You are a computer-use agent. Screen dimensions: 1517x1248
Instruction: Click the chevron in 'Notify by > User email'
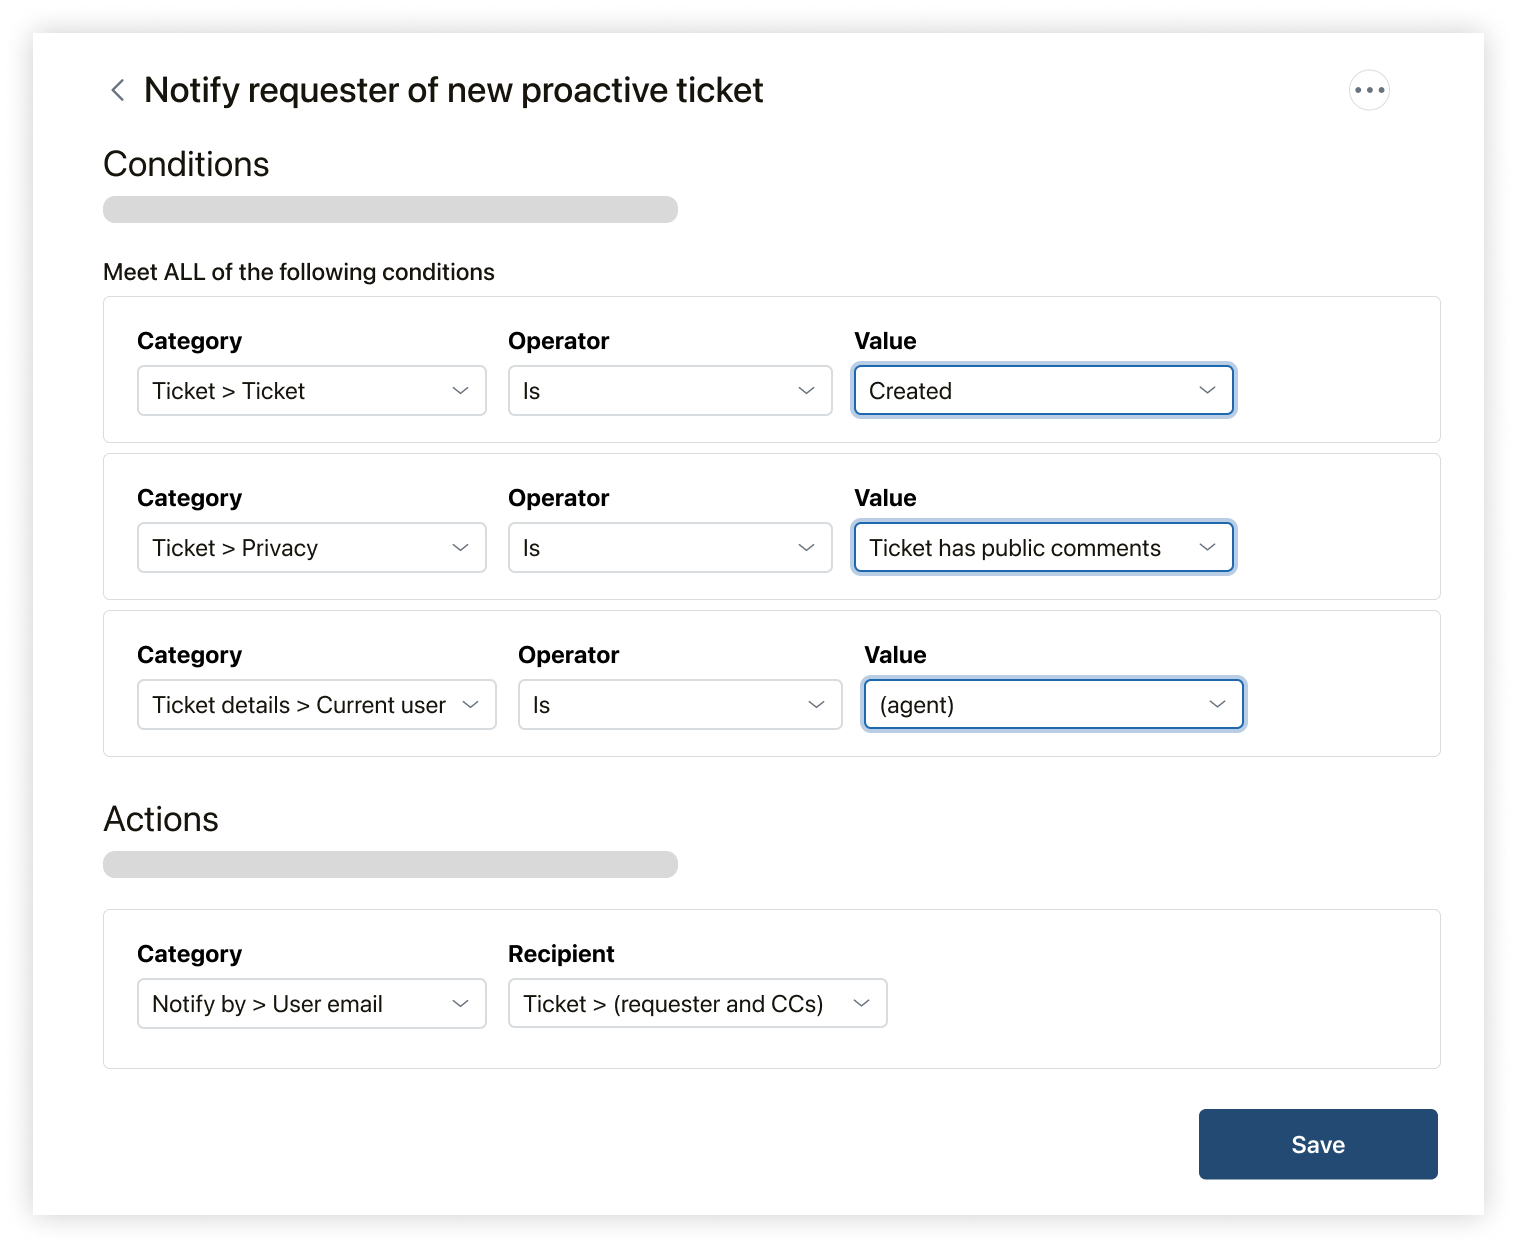pos(460,1004)
